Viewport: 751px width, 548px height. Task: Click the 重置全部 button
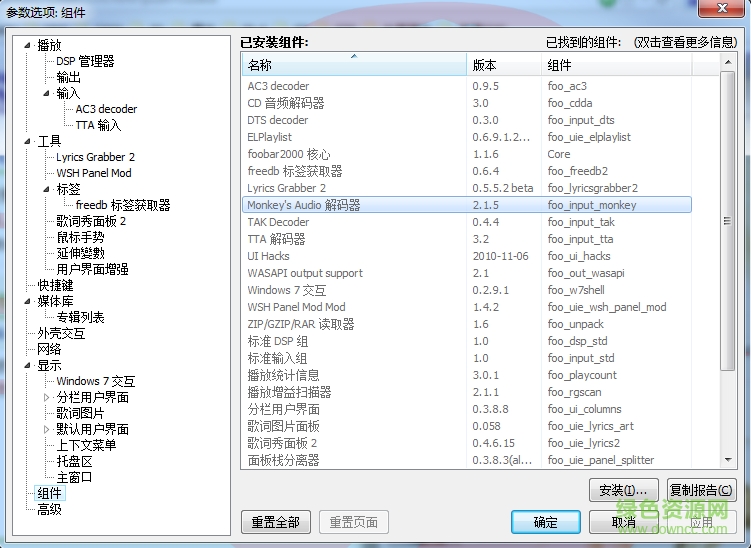point(276,522)
